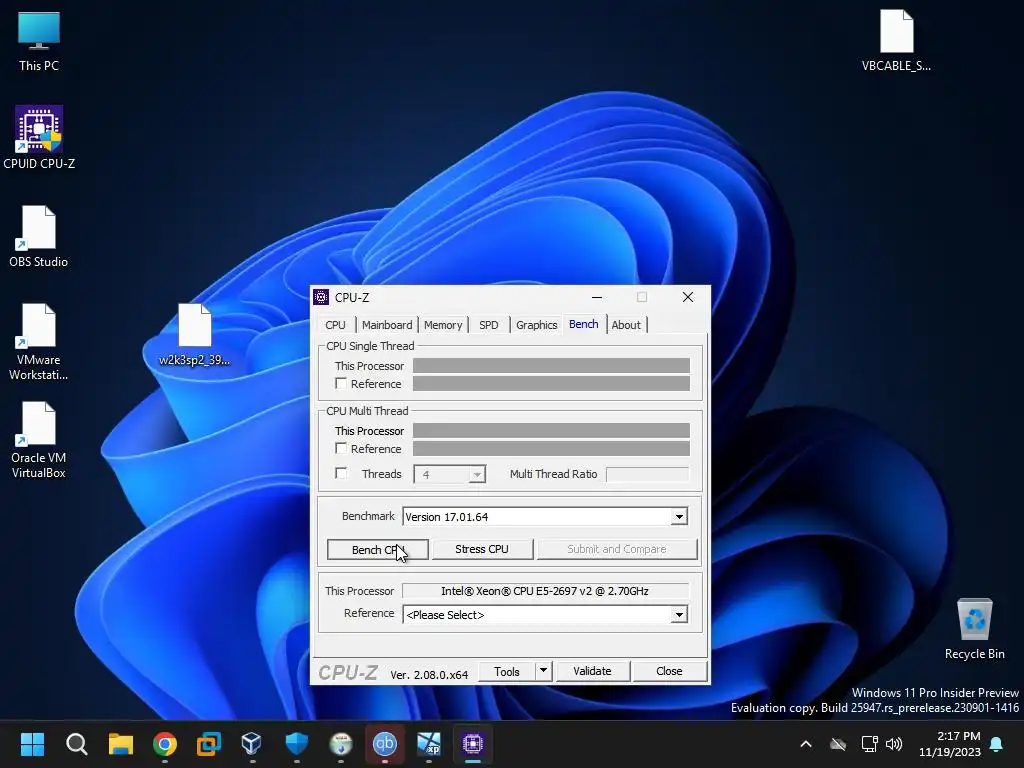Click the Intel Xeon processor name field
The image size is (1024, 768).
click(545, 591)
